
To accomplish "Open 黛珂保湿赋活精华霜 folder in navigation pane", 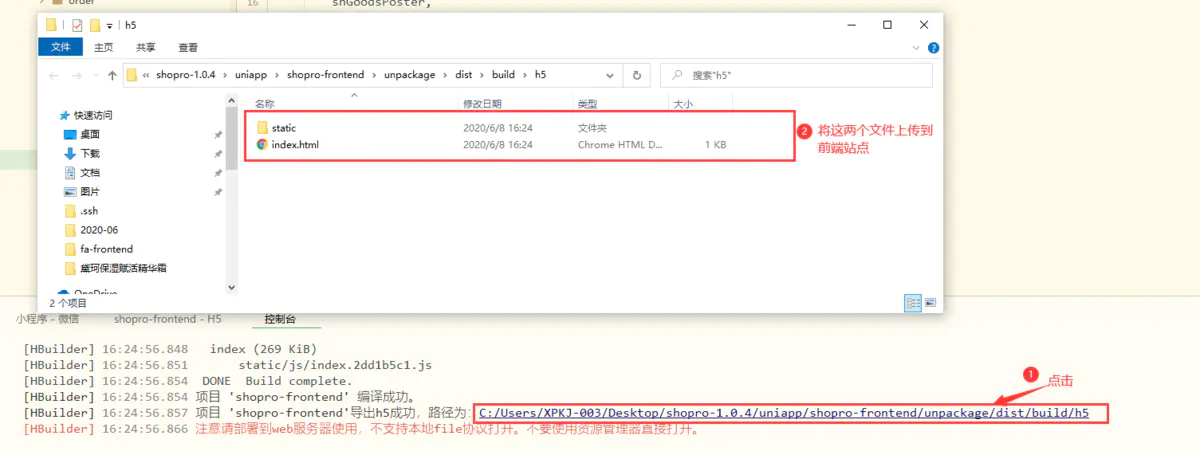I will (x=123, y=268).
